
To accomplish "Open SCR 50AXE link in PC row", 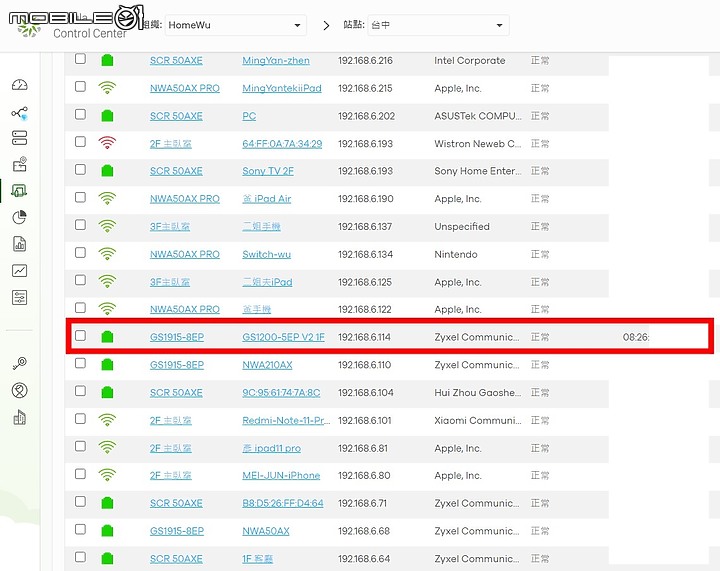I will coord(176,116).
